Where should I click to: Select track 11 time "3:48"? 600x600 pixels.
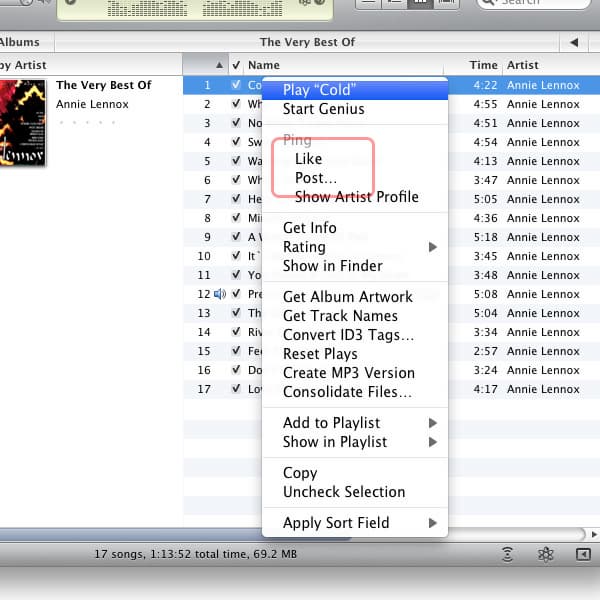click(x=485, y=275)
